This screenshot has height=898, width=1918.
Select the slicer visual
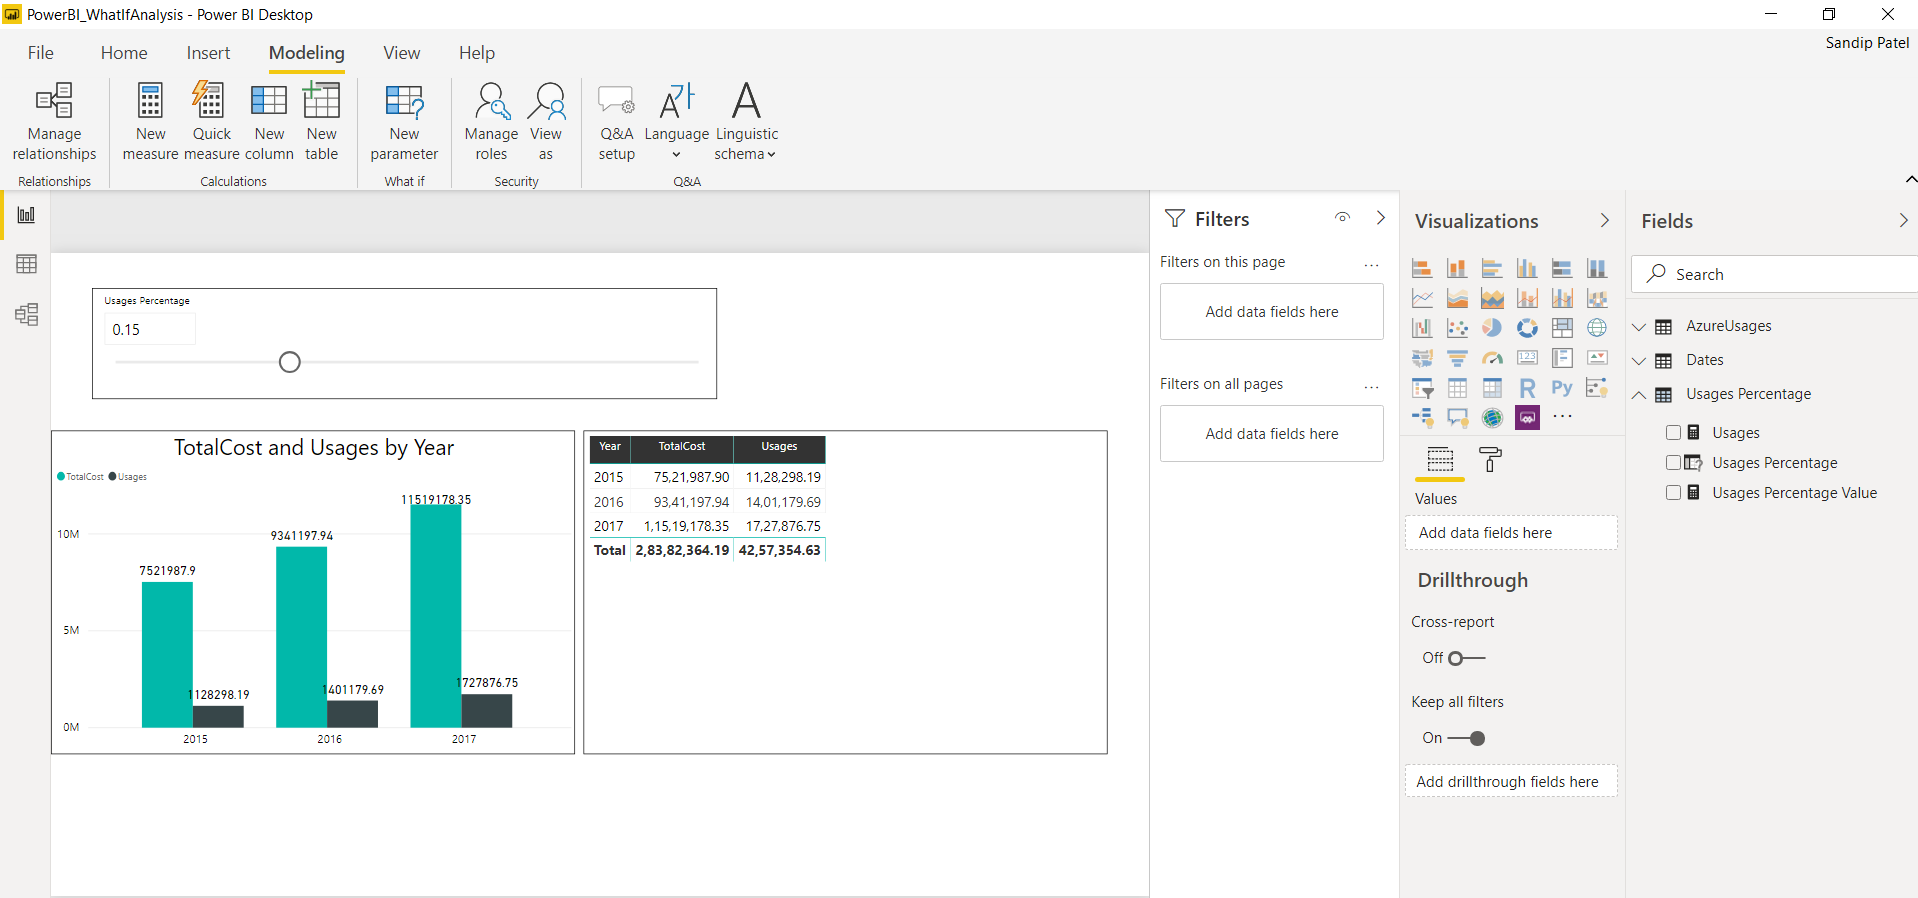coord(1422,388)
